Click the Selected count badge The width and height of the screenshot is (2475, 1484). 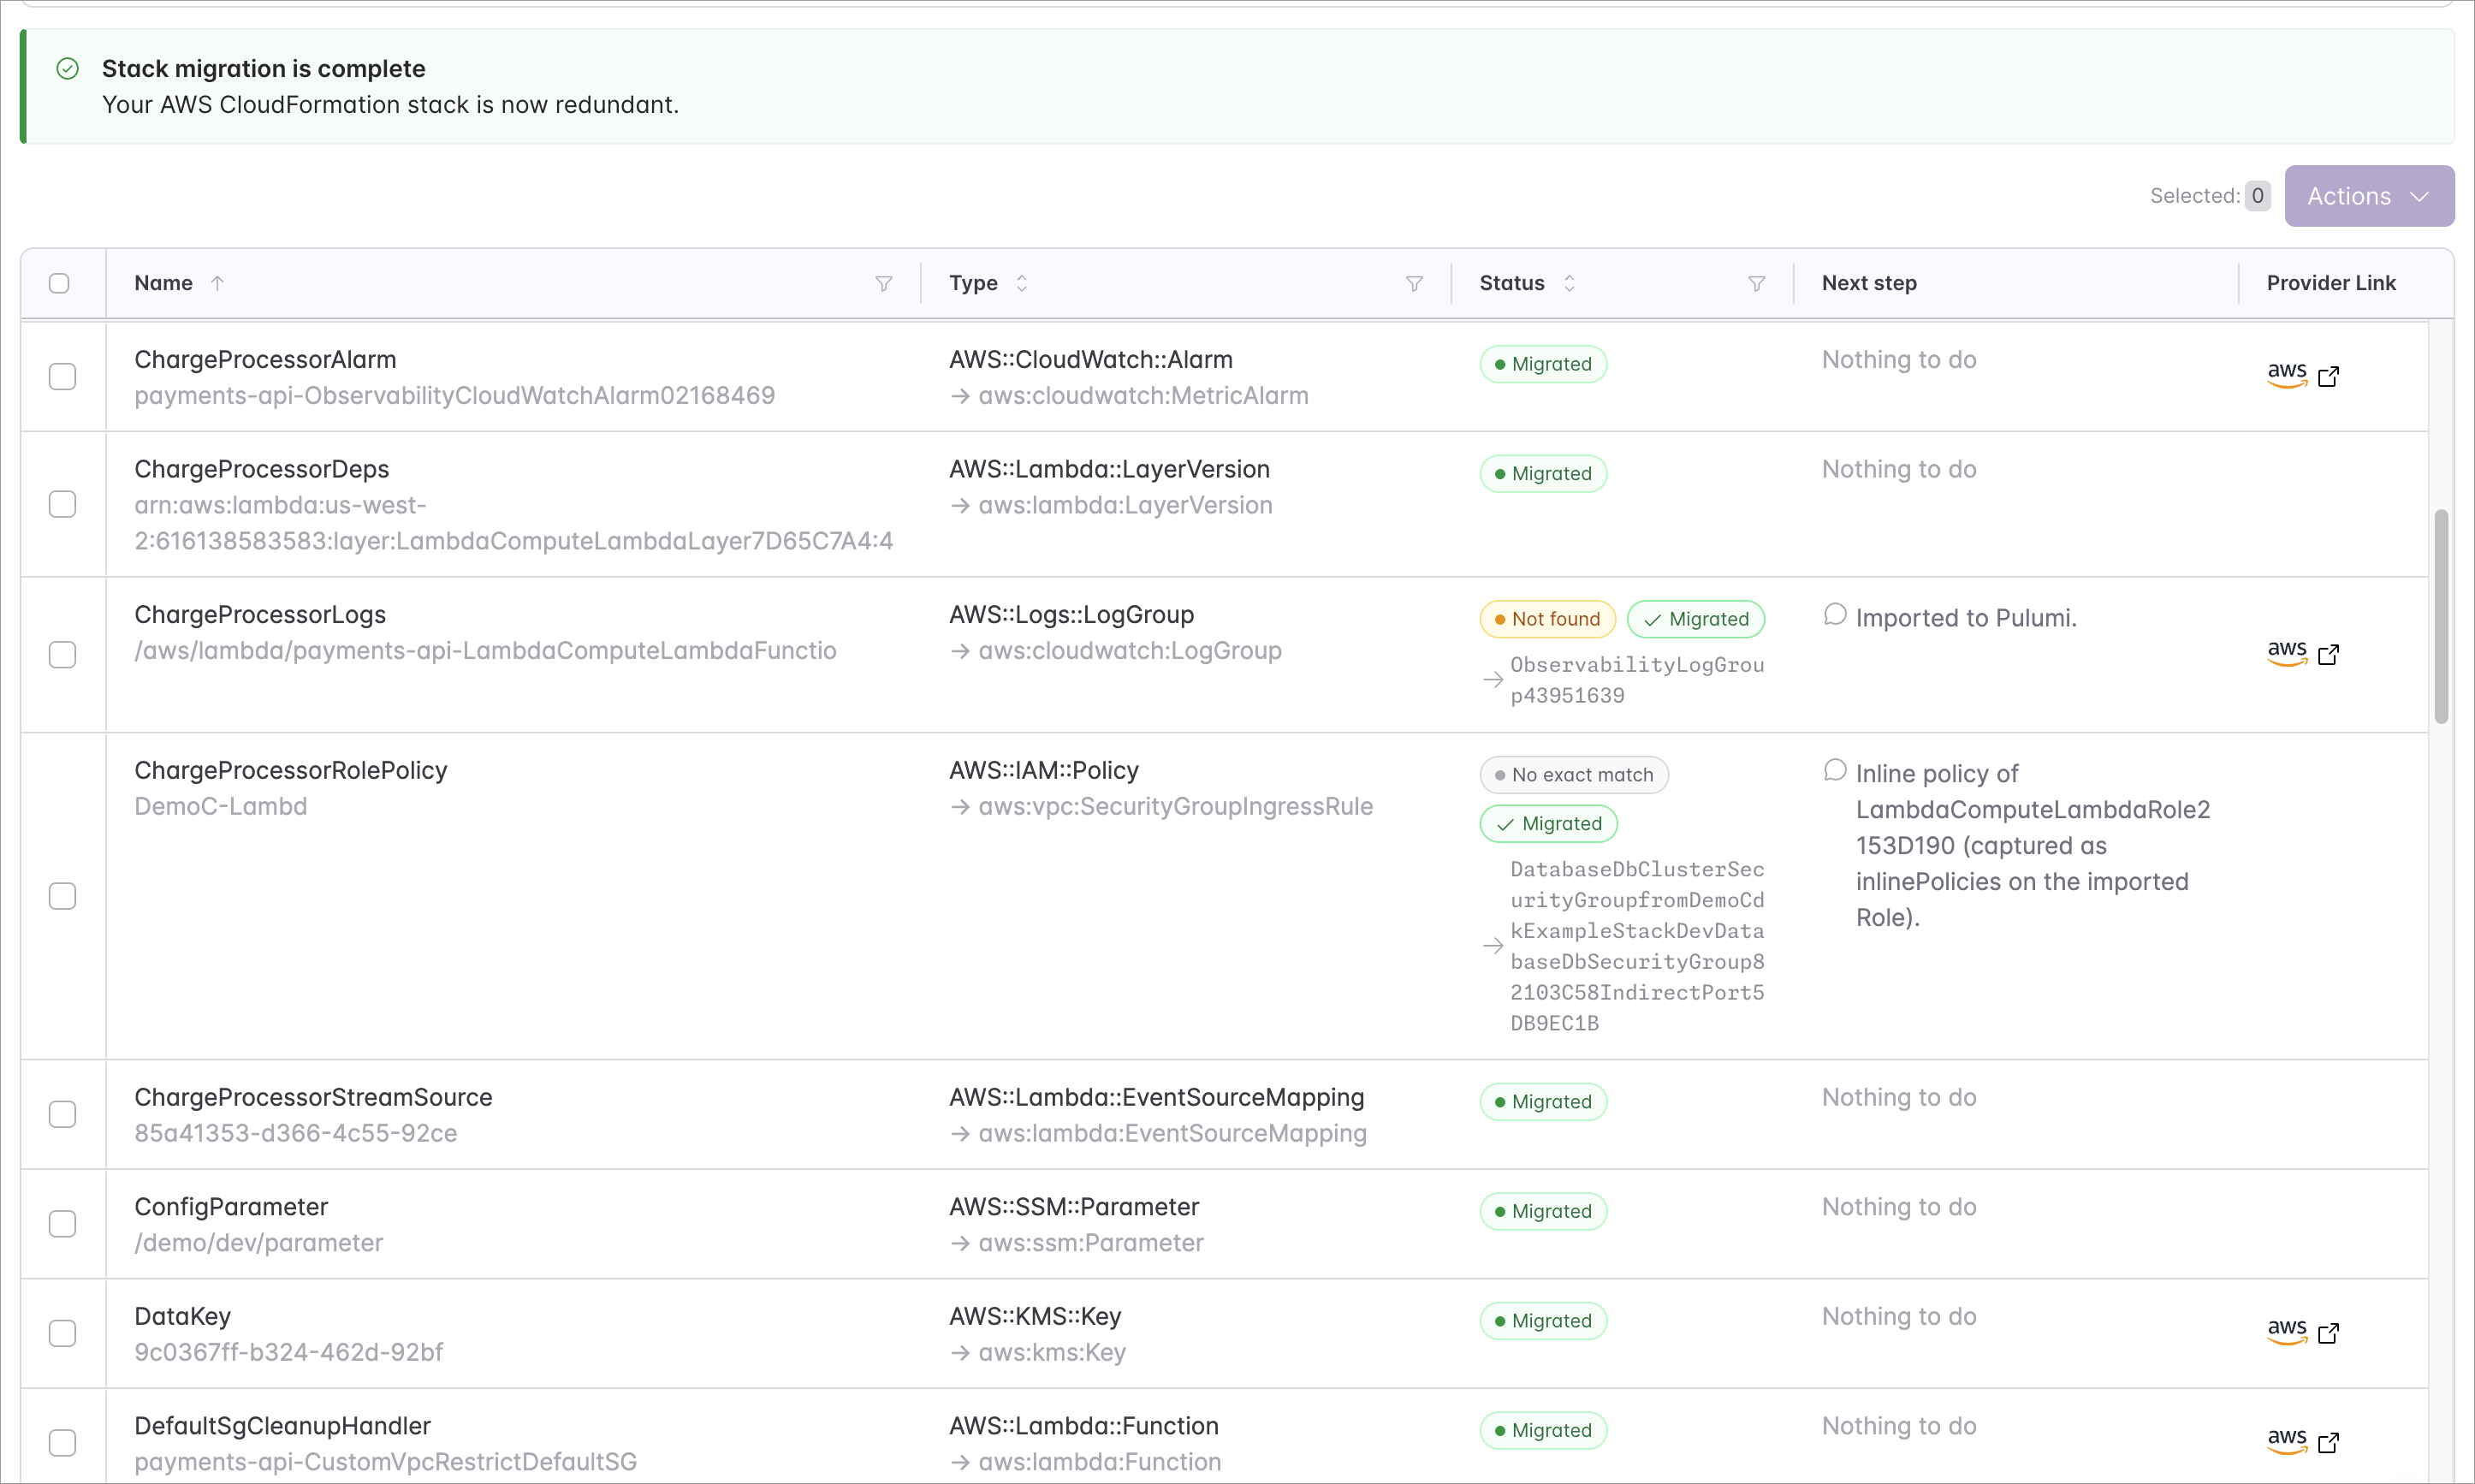[x=2257, y=196]
